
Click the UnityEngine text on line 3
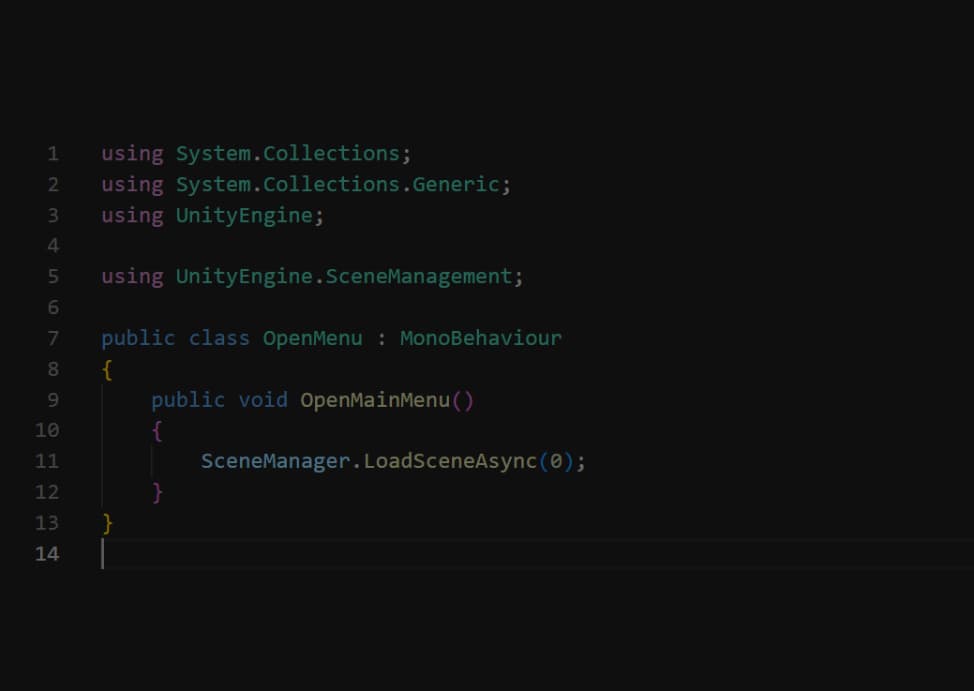[243, 215]
